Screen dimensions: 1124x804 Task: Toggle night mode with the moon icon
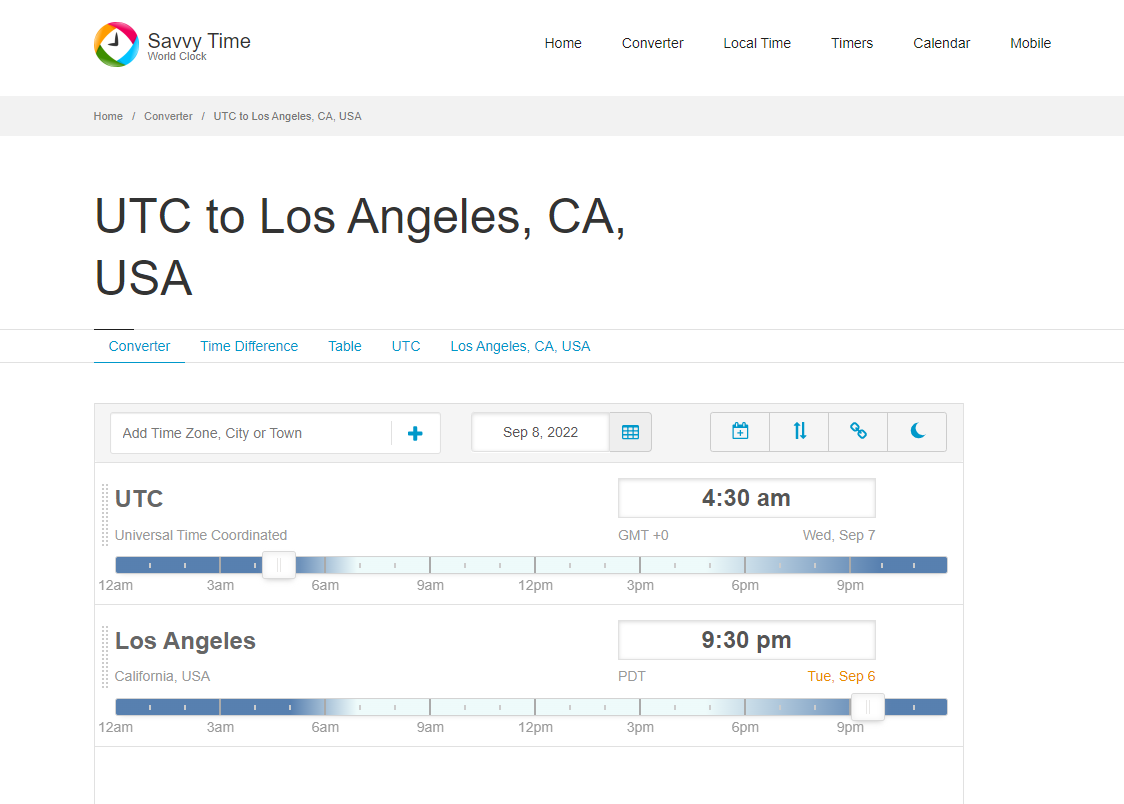click(x=917, y=432)
